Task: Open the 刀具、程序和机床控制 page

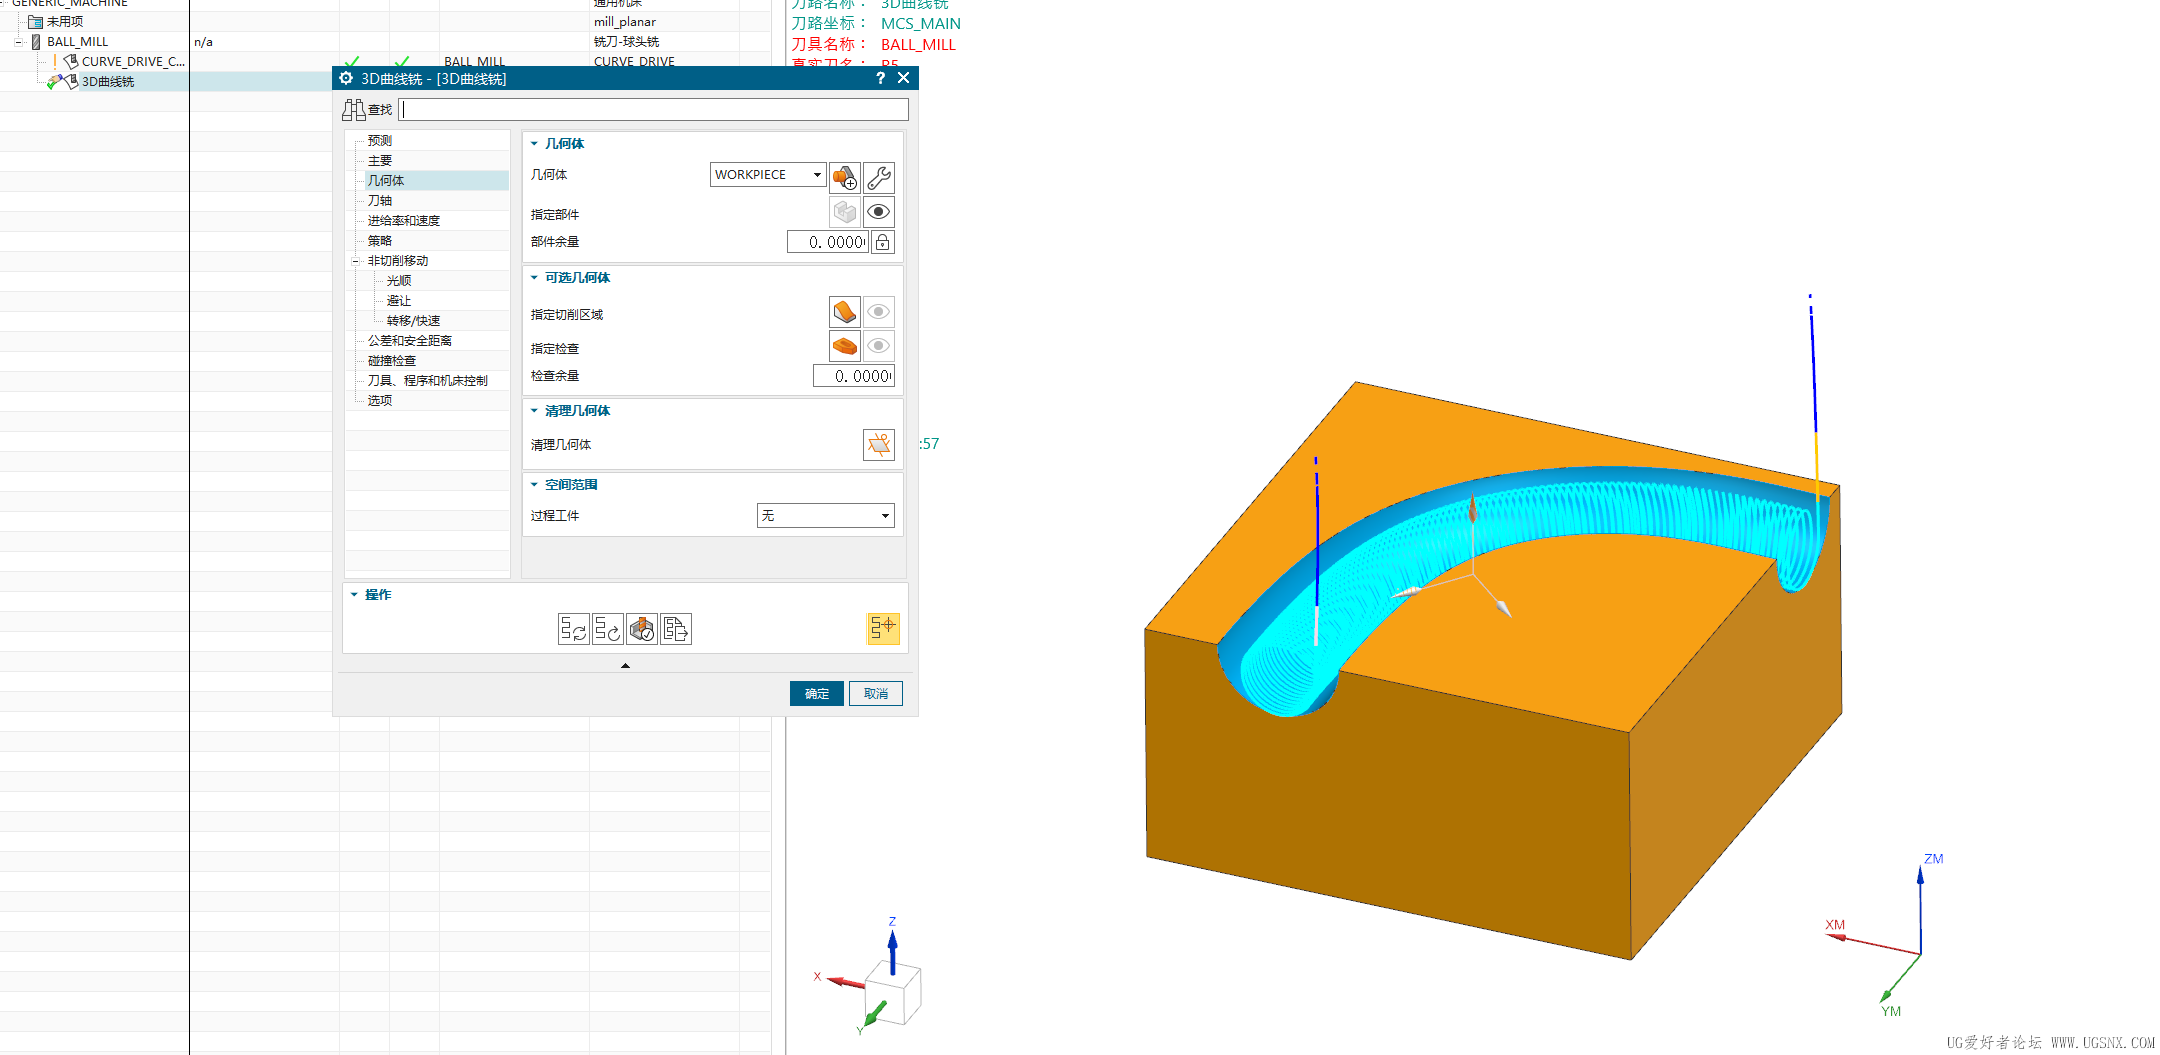Action: tap(428, 381)
